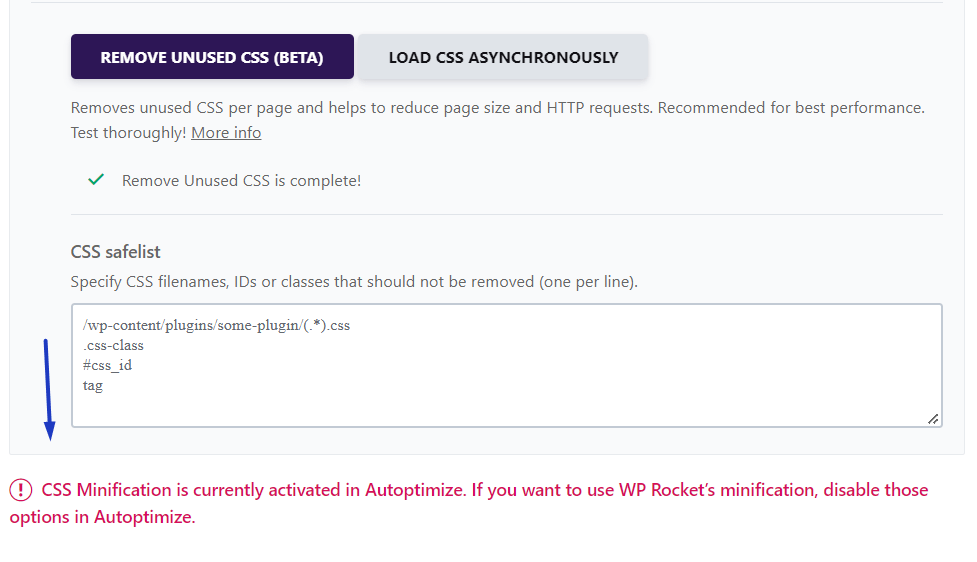Click the #css_id entry in safelist
Viewport: 977px width, 562px height.
[x=107, y=365]
